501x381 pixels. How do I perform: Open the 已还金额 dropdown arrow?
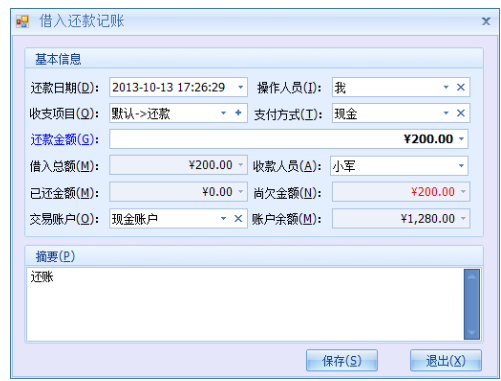click(x=240, y=192)
